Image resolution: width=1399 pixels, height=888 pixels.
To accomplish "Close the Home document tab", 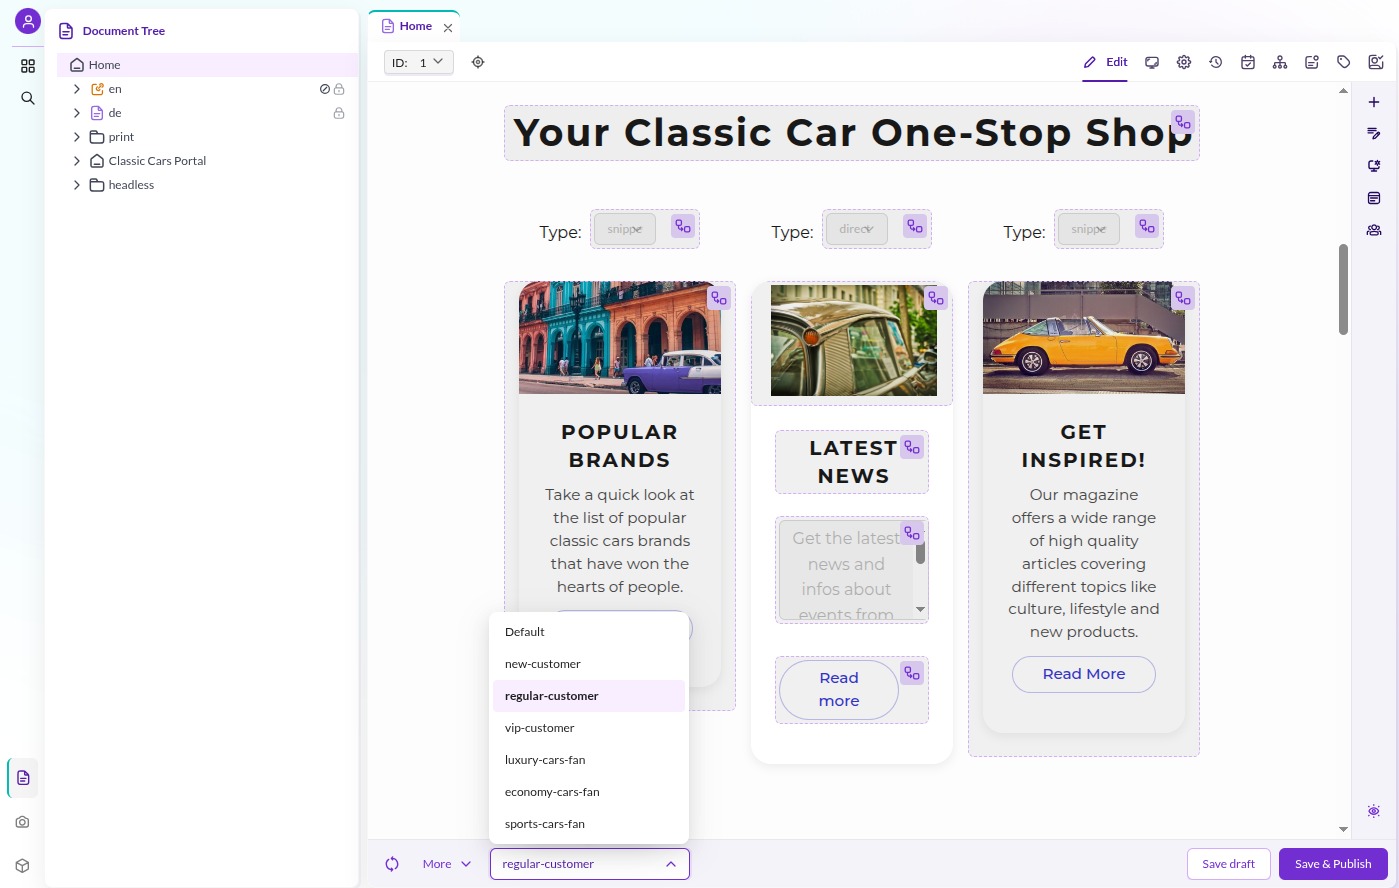I will tap(448, 28).
